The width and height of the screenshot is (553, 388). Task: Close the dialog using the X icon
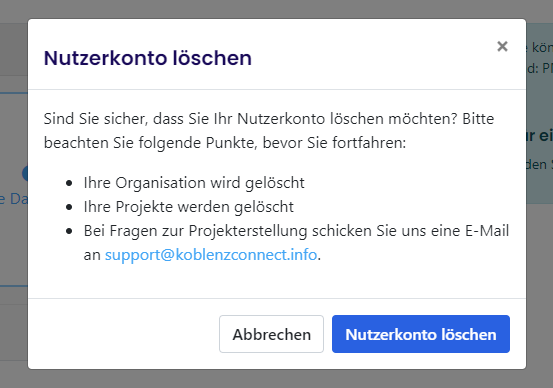click(502, 46)
